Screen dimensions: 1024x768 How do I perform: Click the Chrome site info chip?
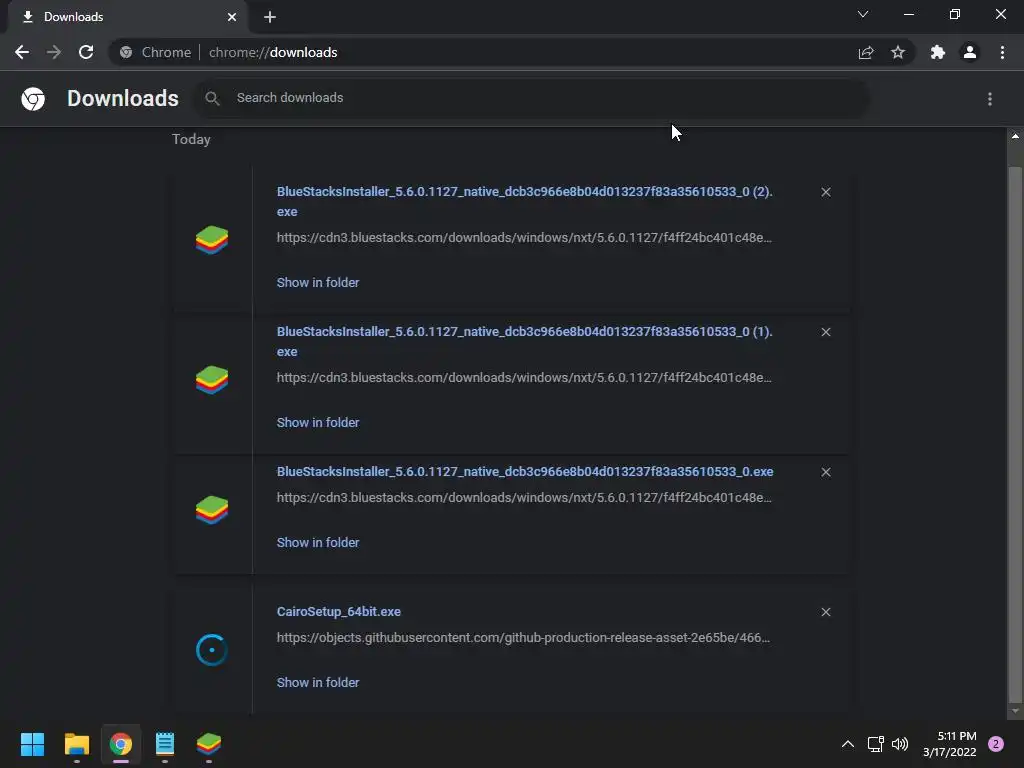tap(156, 52)
